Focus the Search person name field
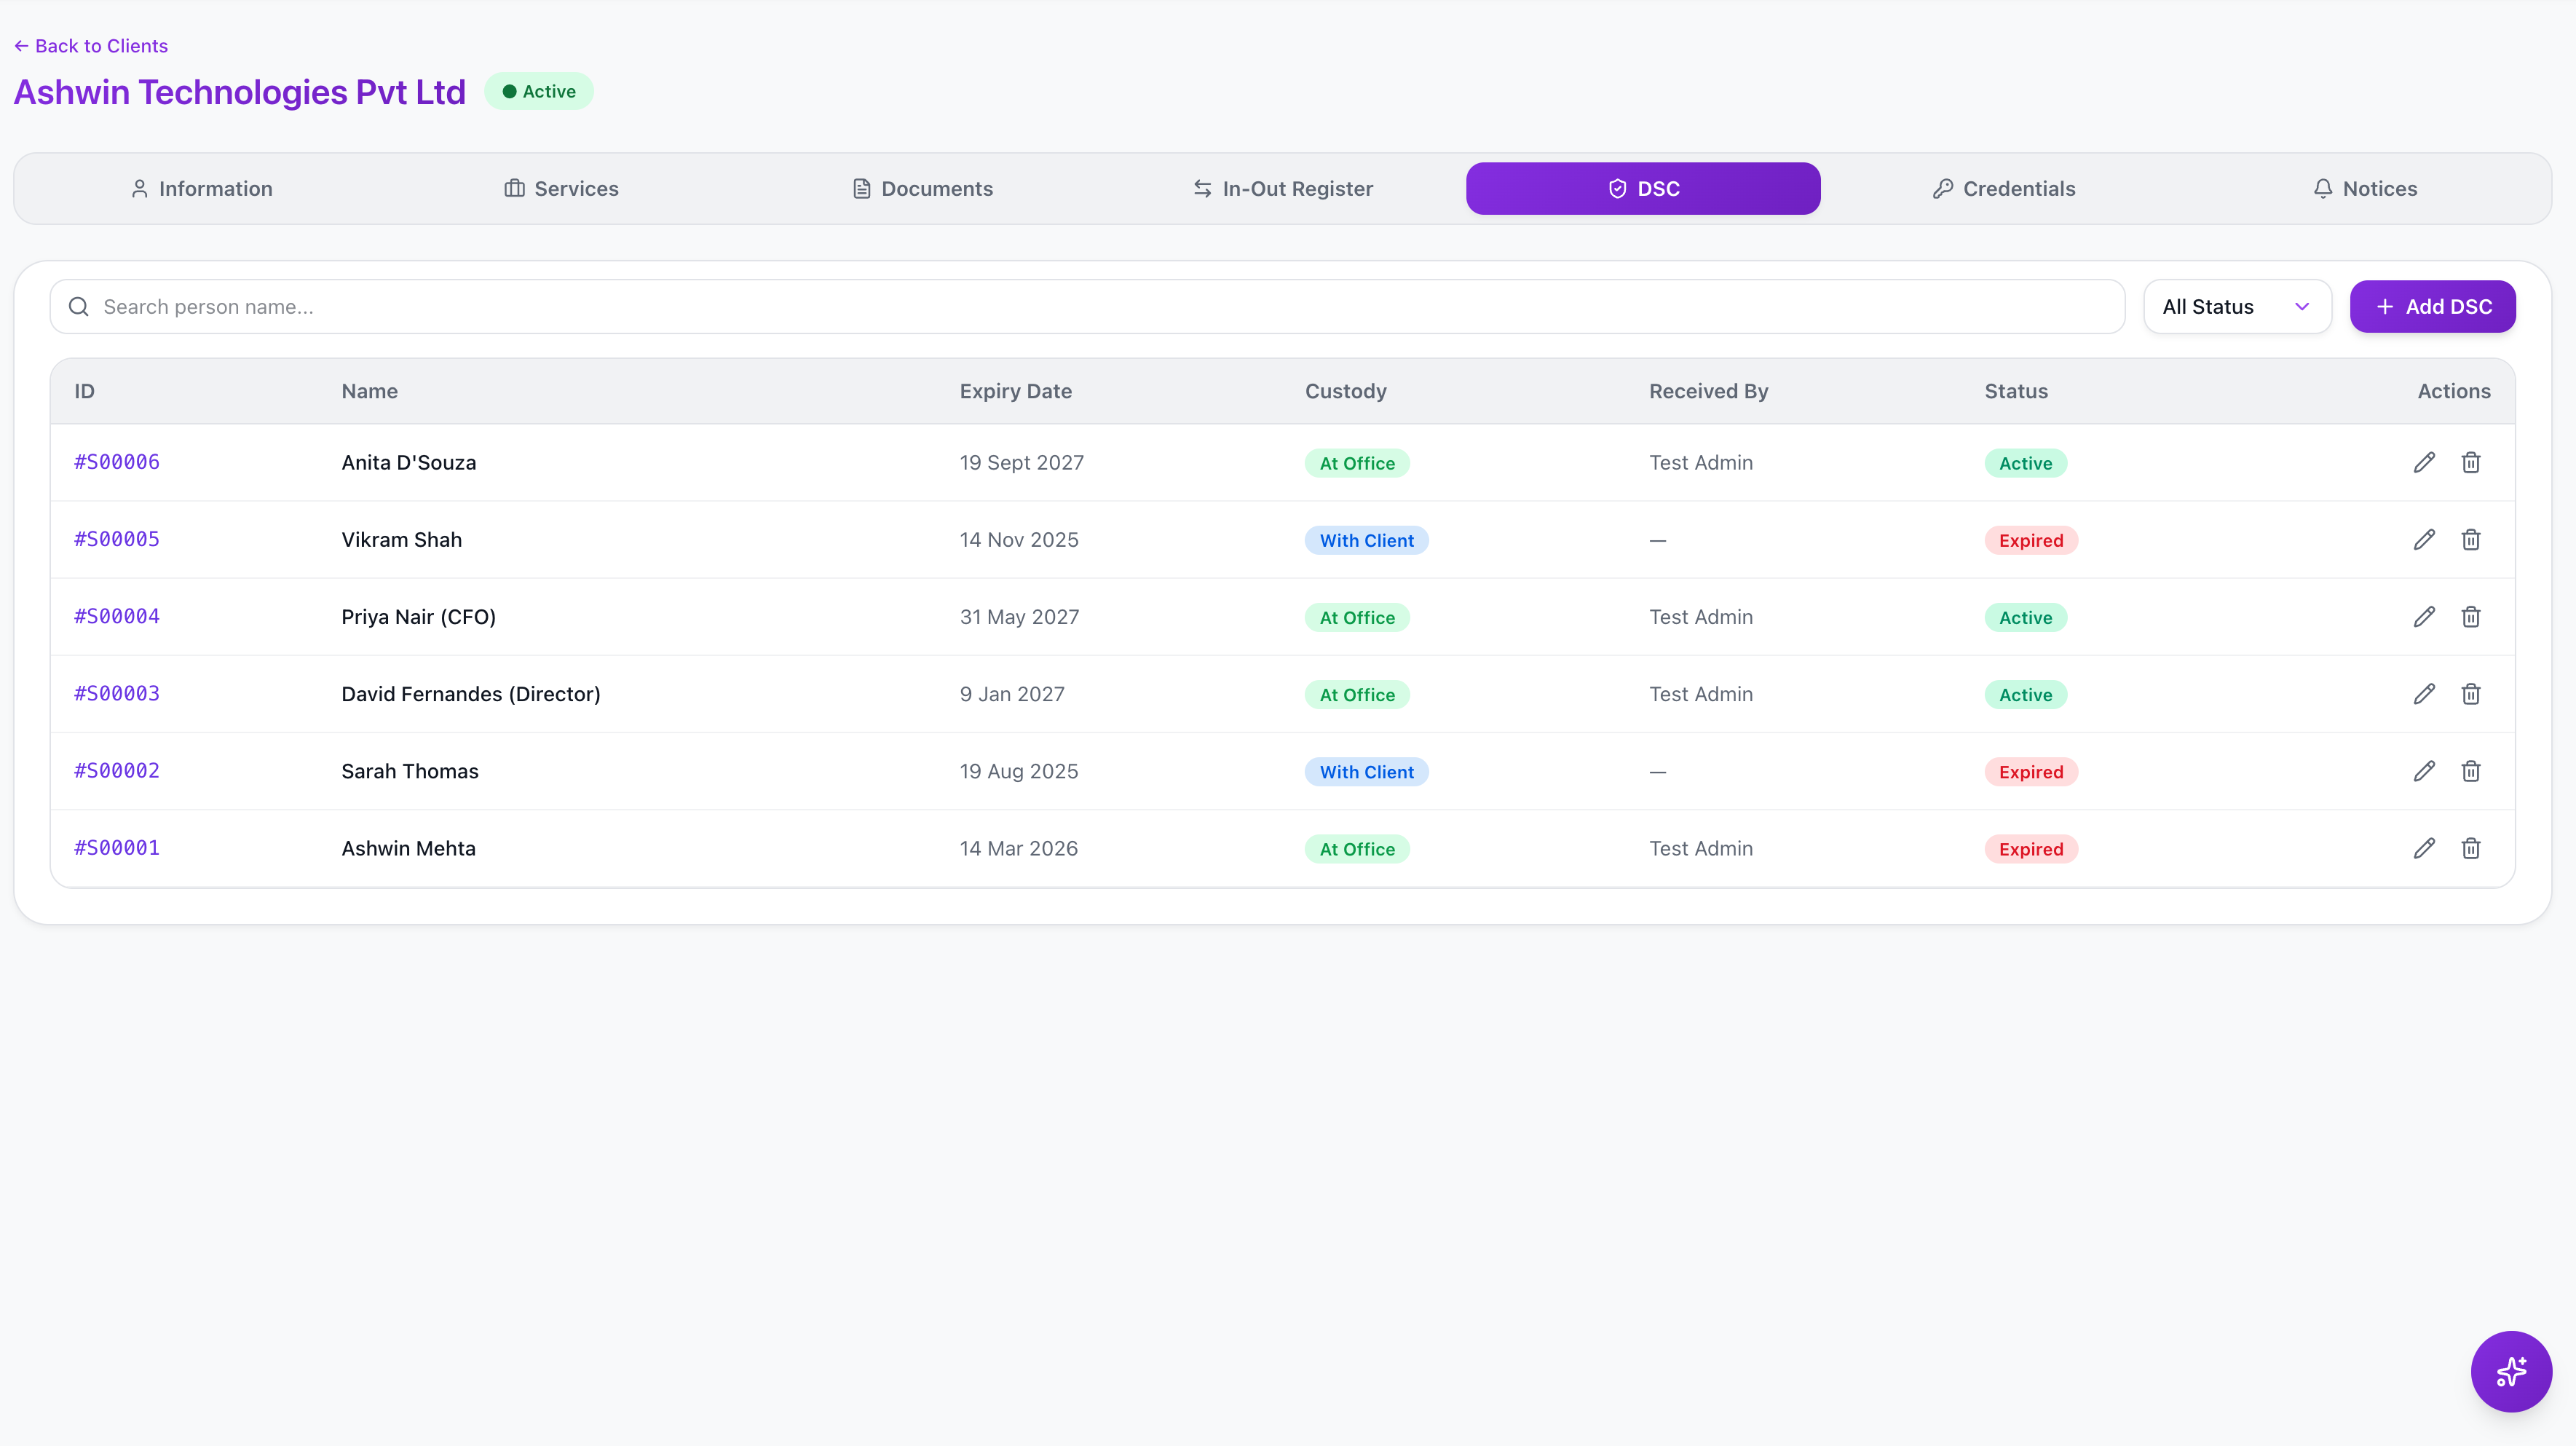 [x=1087, y=307]
